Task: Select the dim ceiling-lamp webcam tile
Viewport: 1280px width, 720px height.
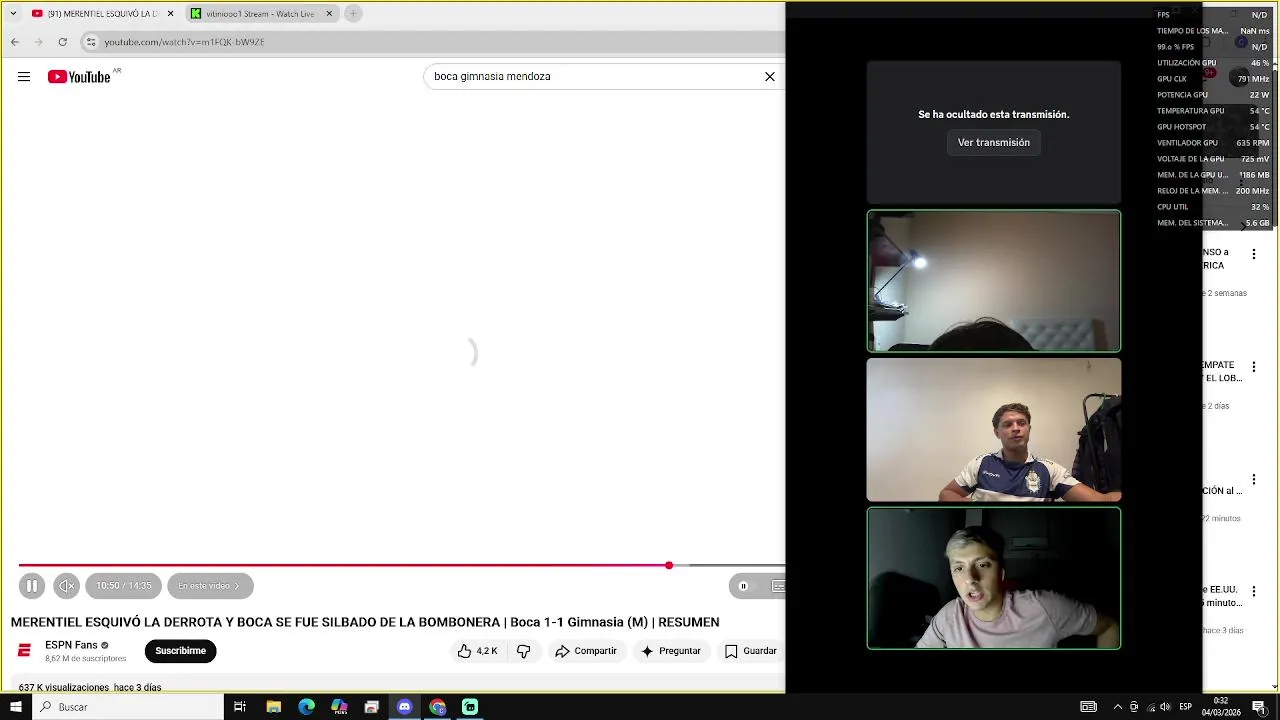Action: click(x=993, y=281)
